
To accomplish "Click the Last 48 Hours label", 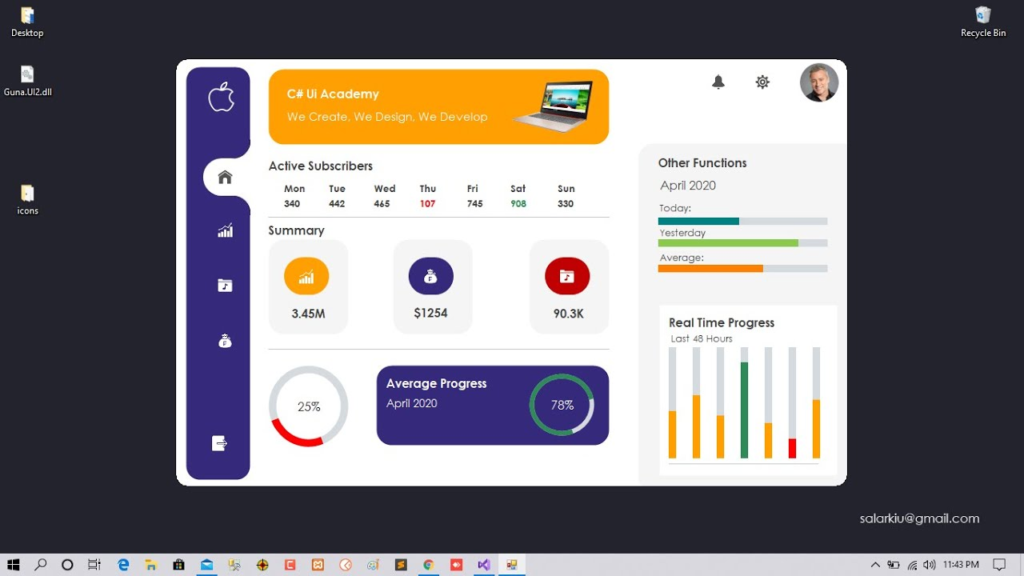I will pos(701,338).
